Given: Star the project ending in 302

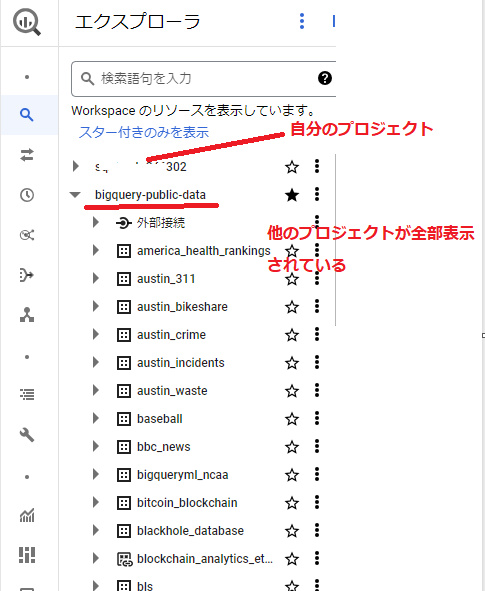Looking at the screenshot, I should 292,167.
